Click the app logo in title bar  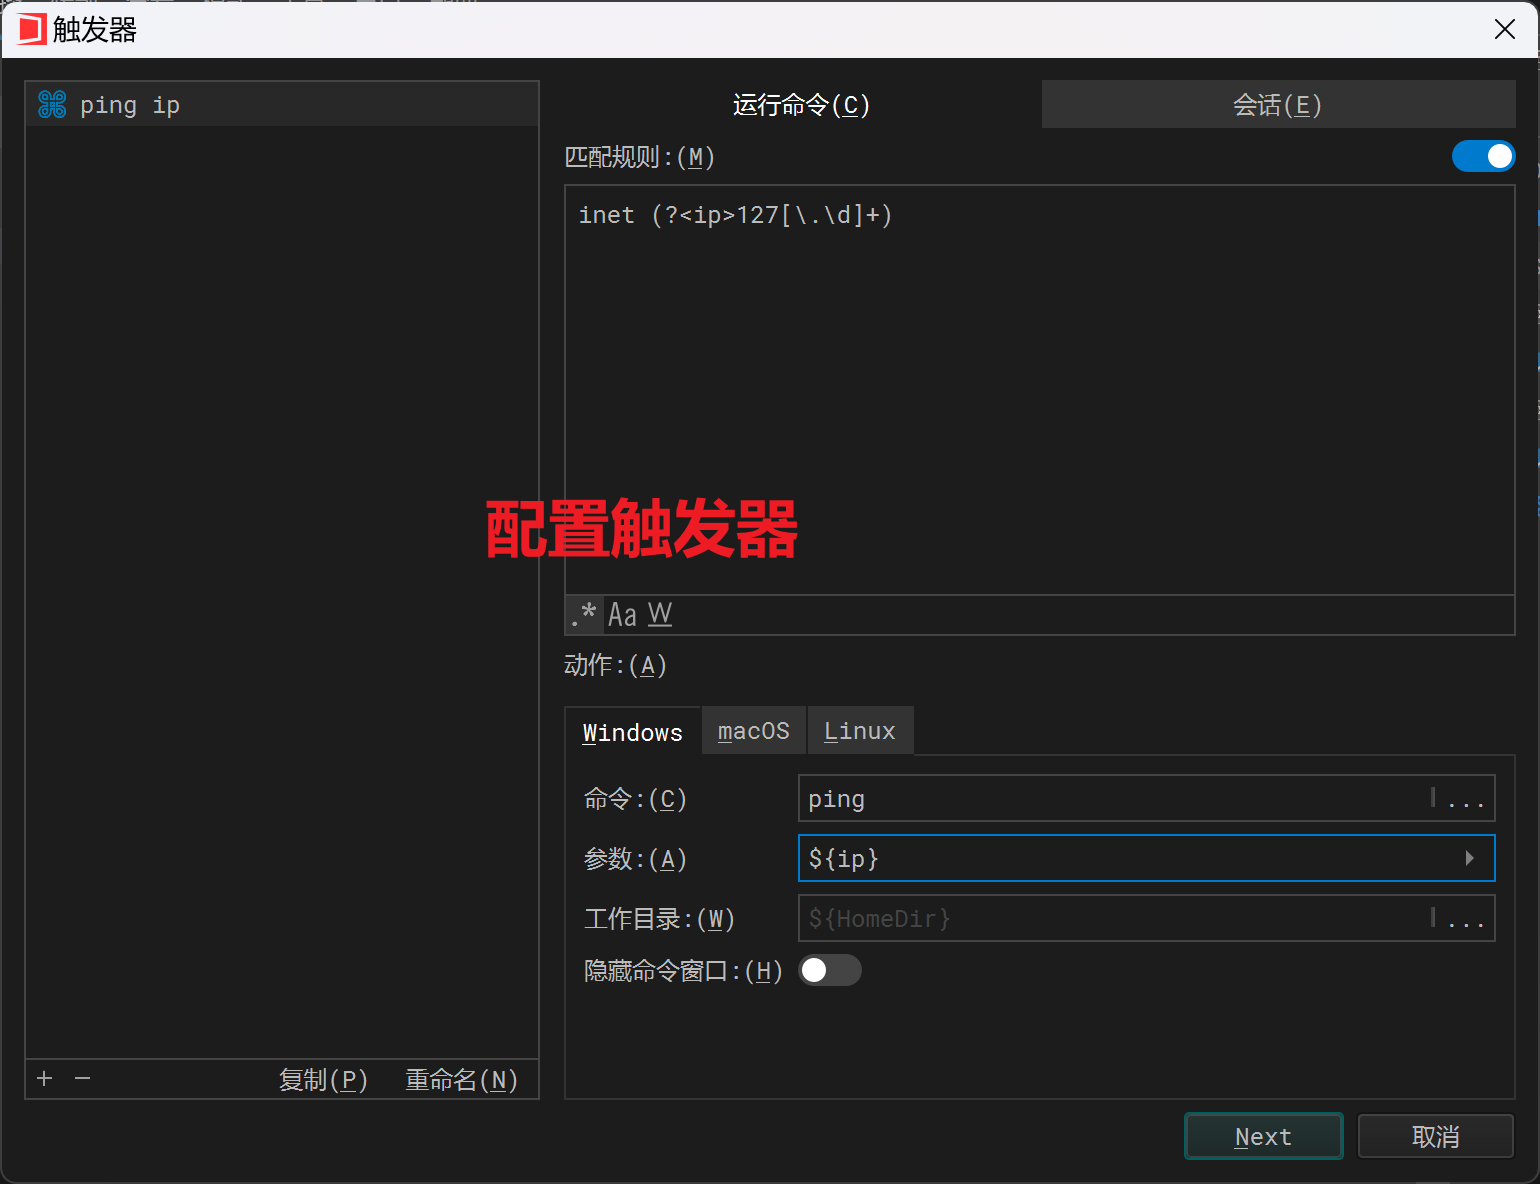(x=31, y=29)
